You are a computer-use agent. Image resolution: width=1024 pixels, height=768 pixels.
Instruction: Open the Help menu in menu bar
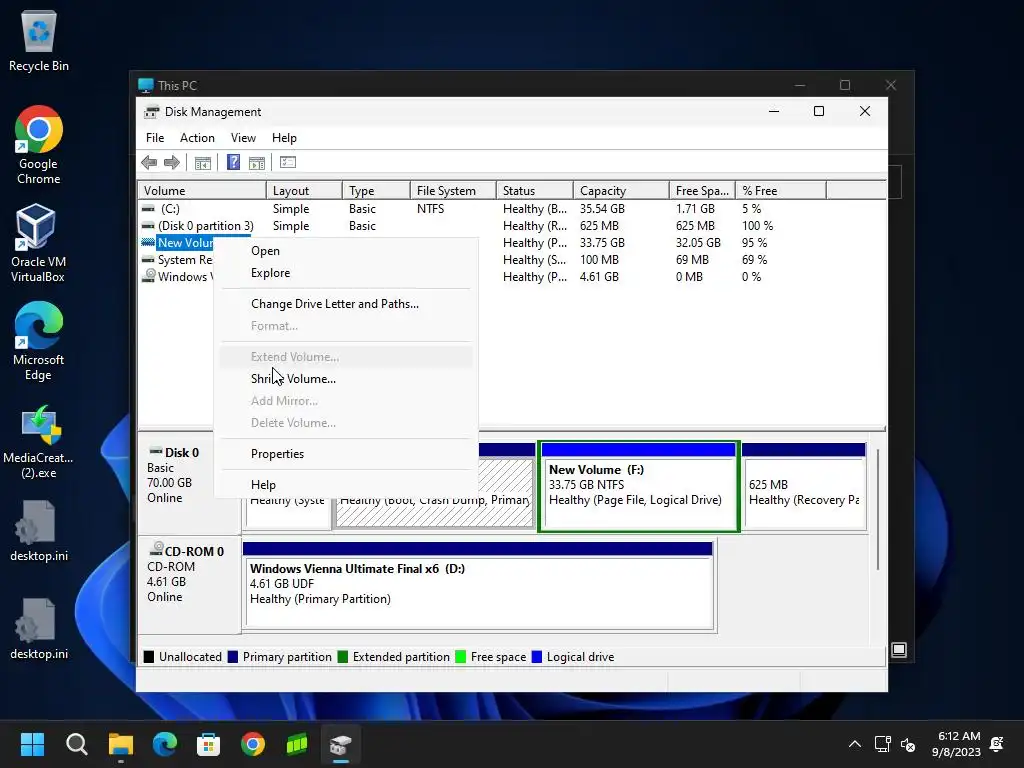click(284, 138)
